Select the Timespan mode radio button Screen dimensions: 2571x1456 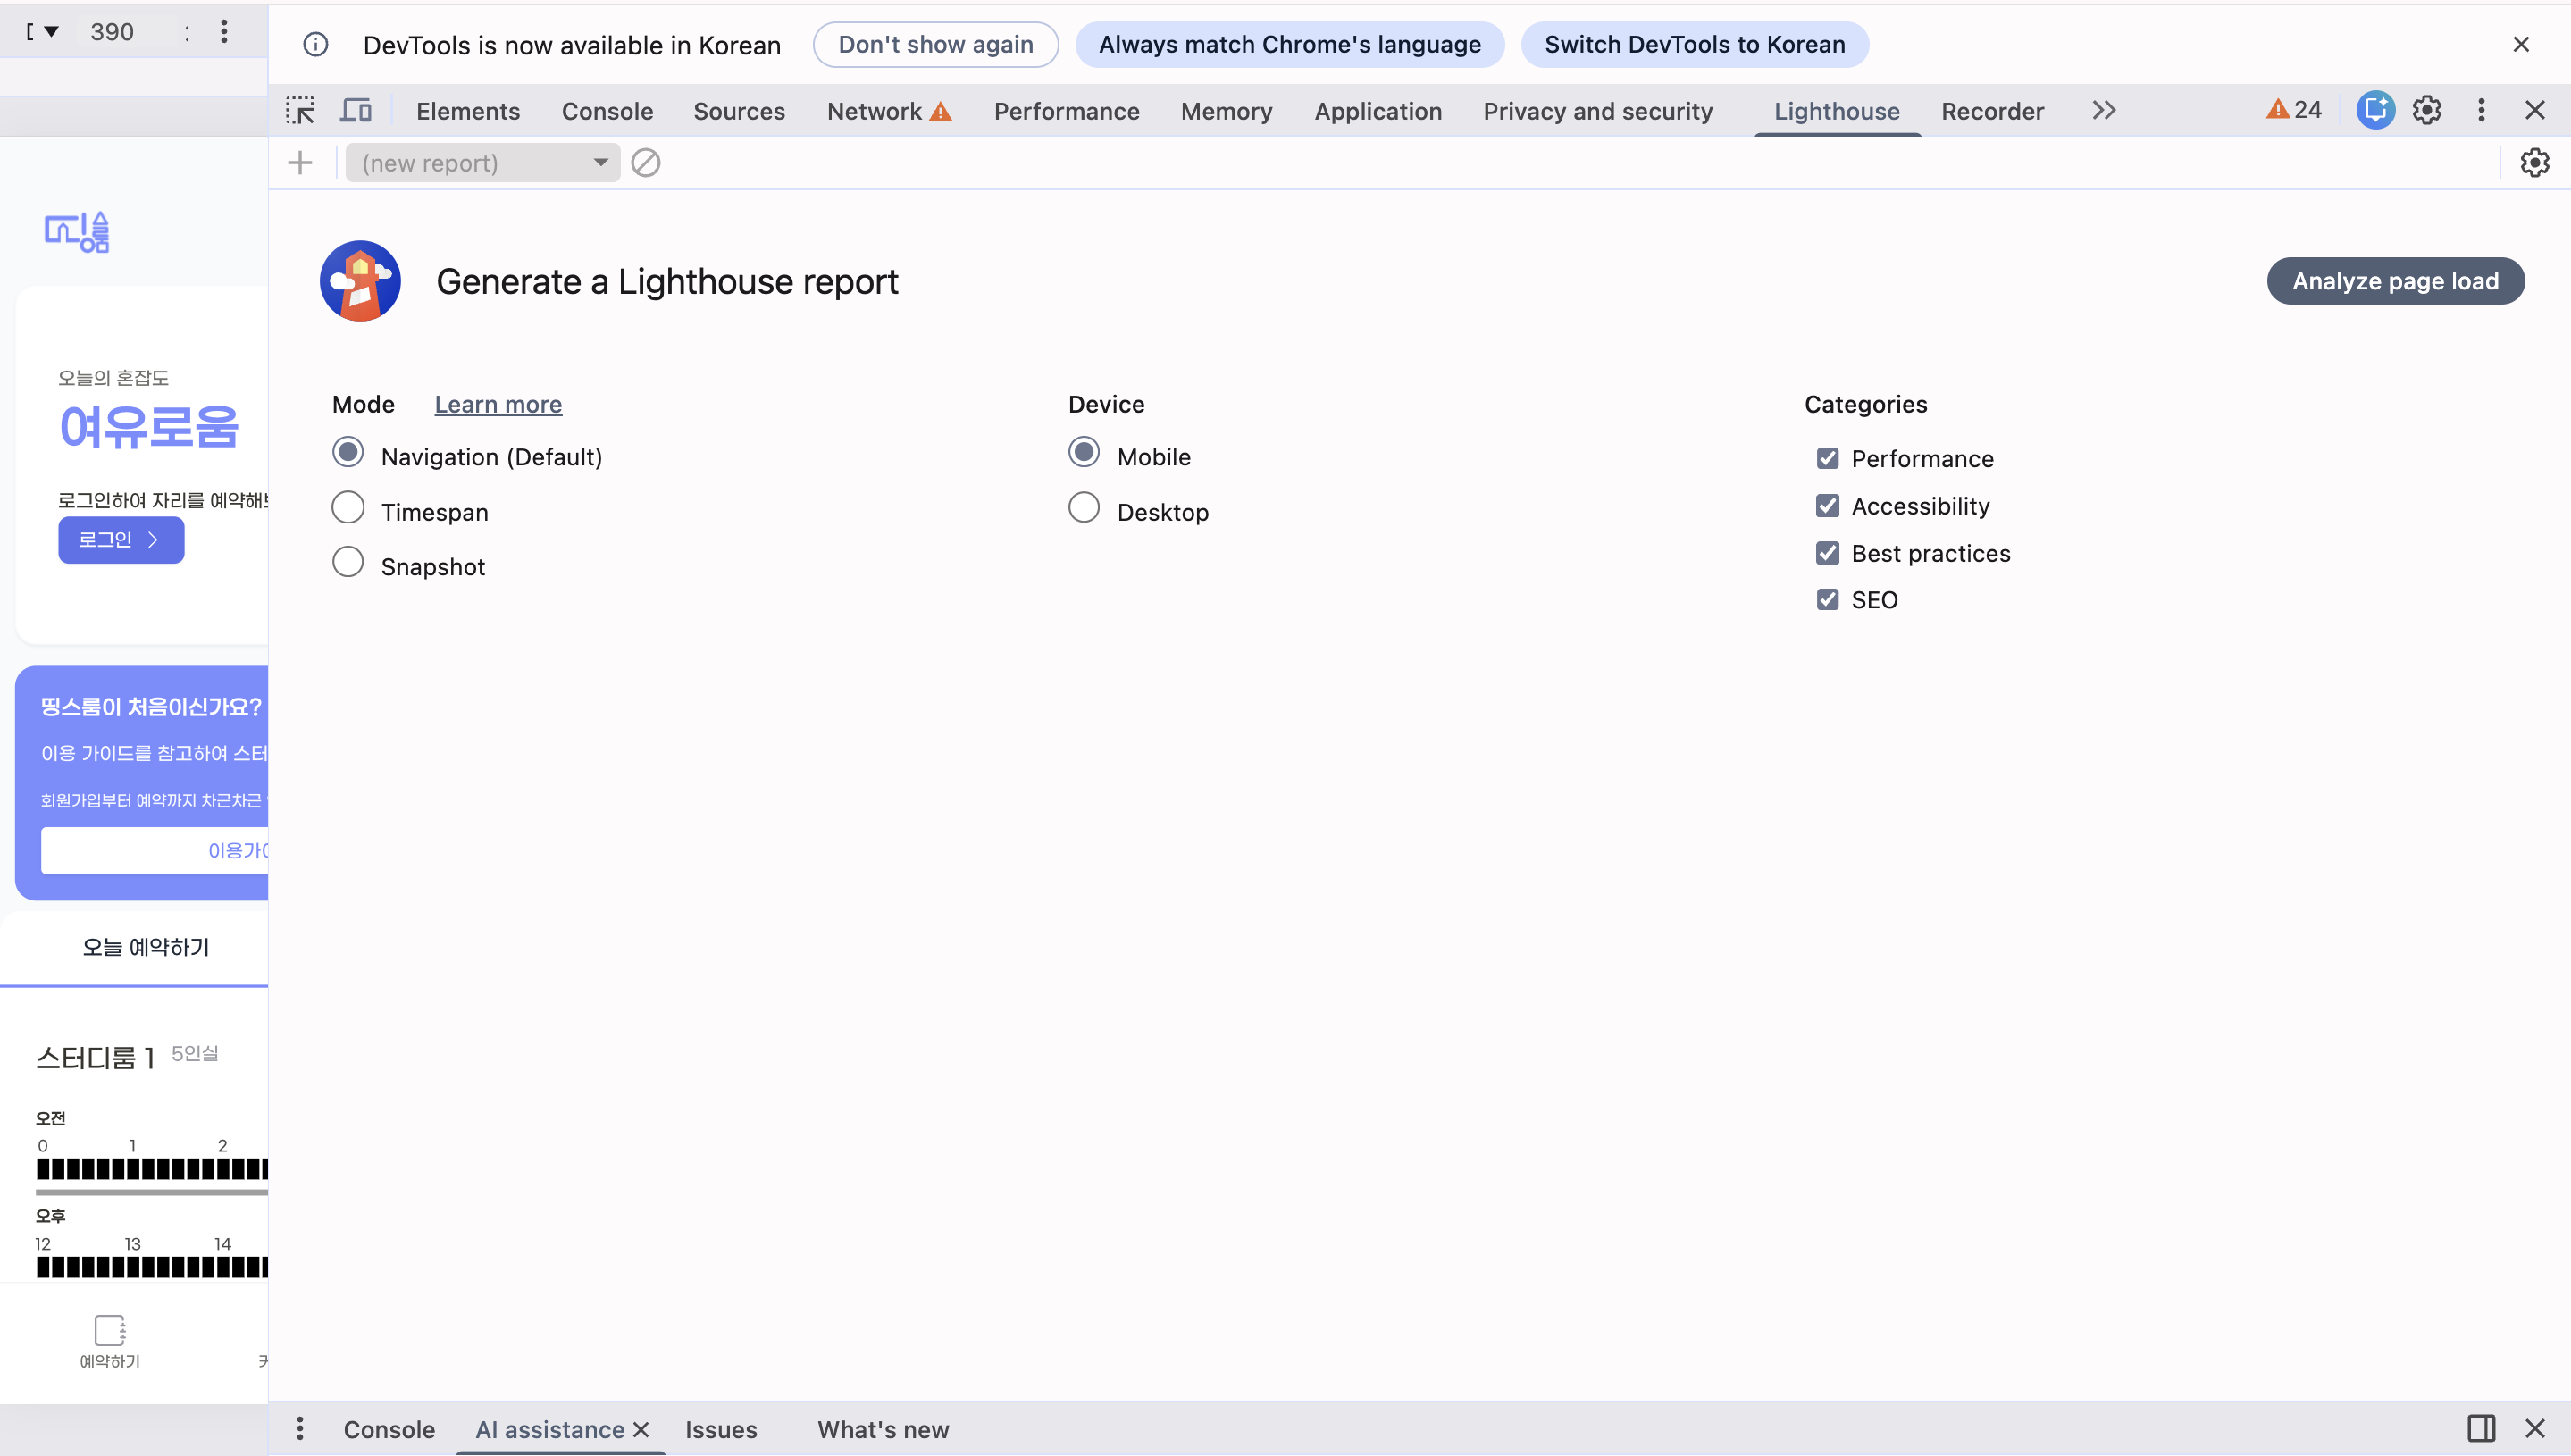348,508
